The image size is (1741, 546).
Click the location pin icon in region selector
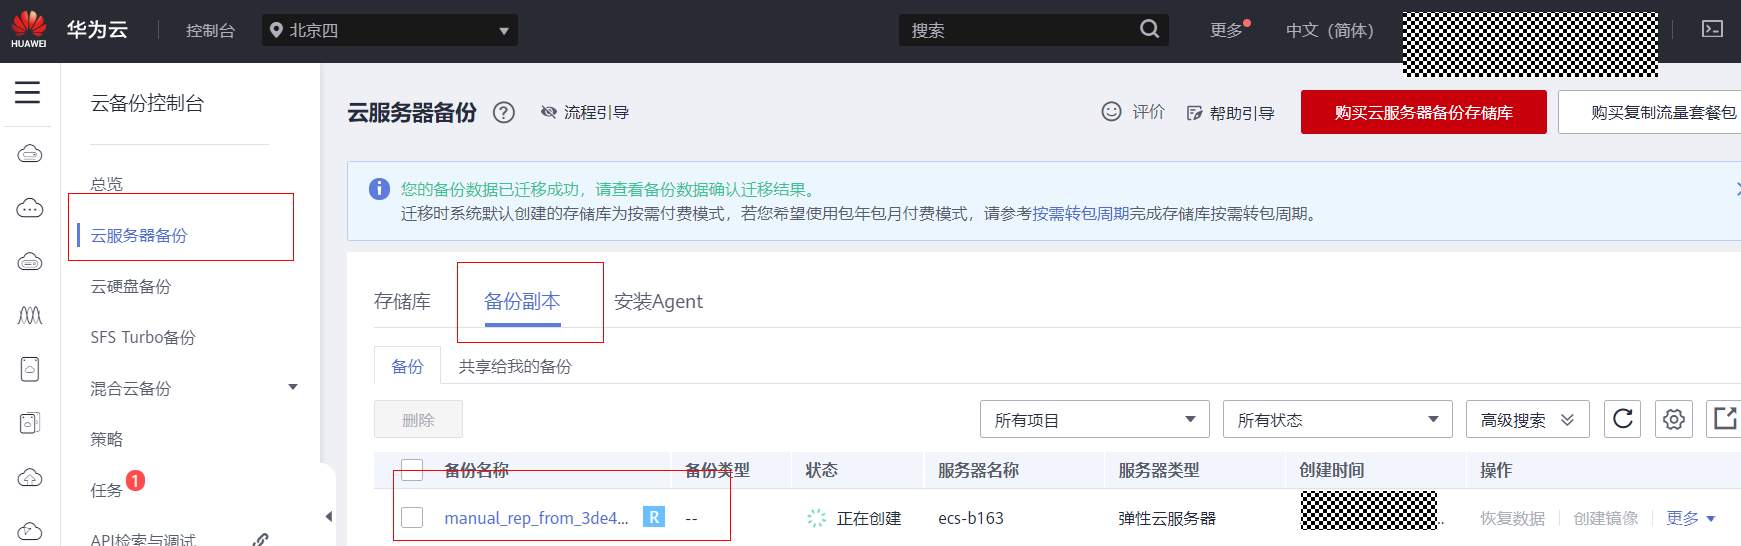point(277,30)
